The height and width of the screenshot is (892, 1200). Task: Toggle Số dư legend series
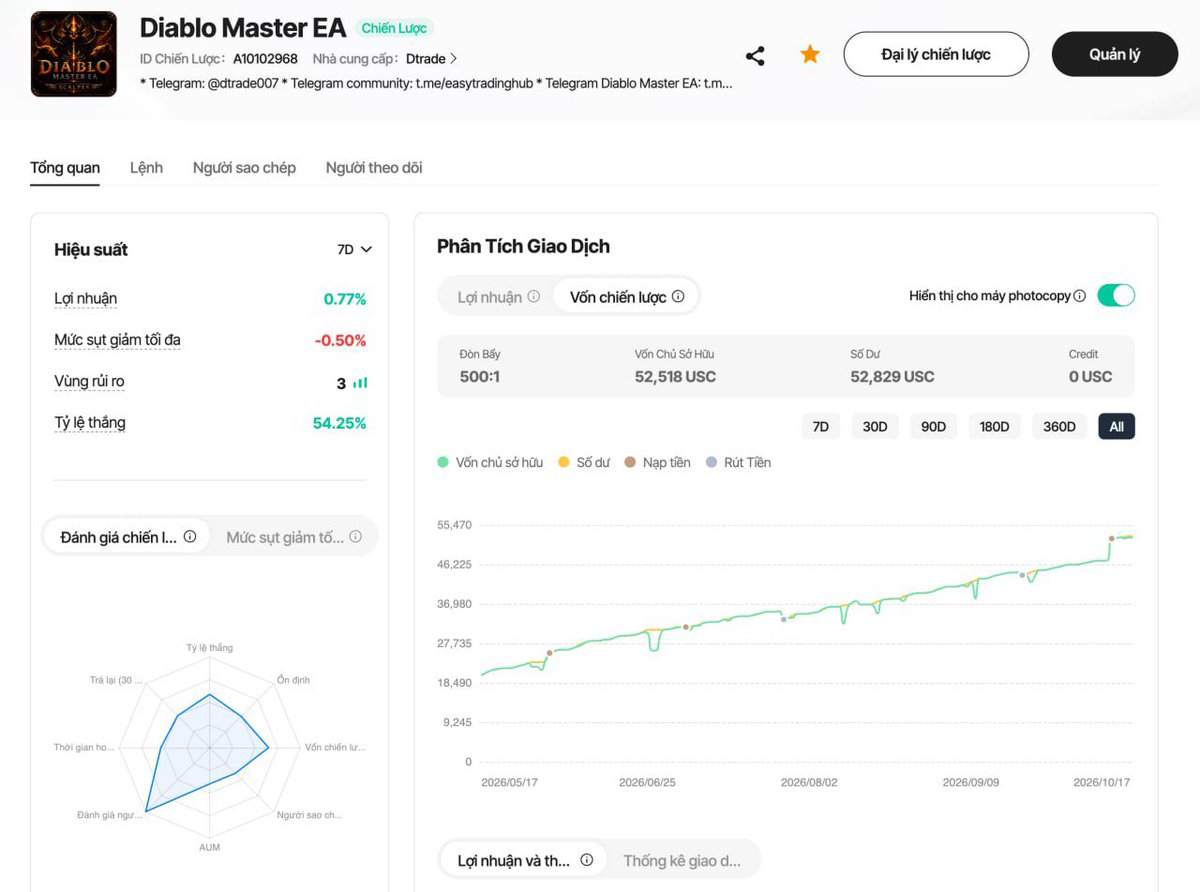pyautogui.click(x=584, y=462)
